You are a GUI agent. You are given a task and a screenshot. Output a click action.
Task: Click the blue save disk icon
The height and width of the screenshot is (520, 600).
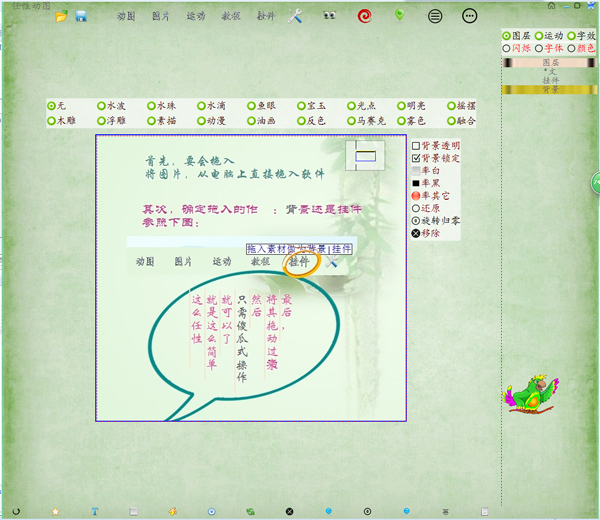[81, 17]
